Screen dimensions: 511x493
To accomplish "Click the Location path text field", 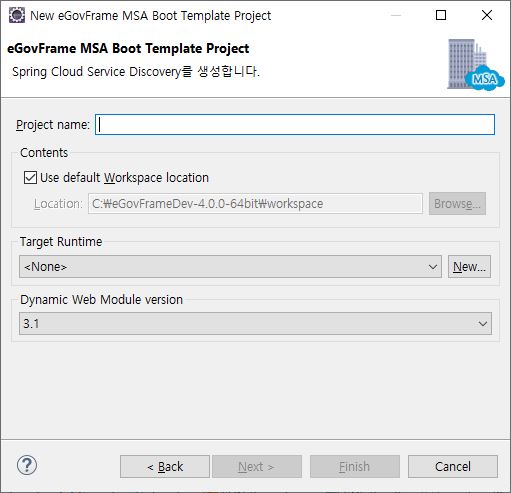I will 255,203.
